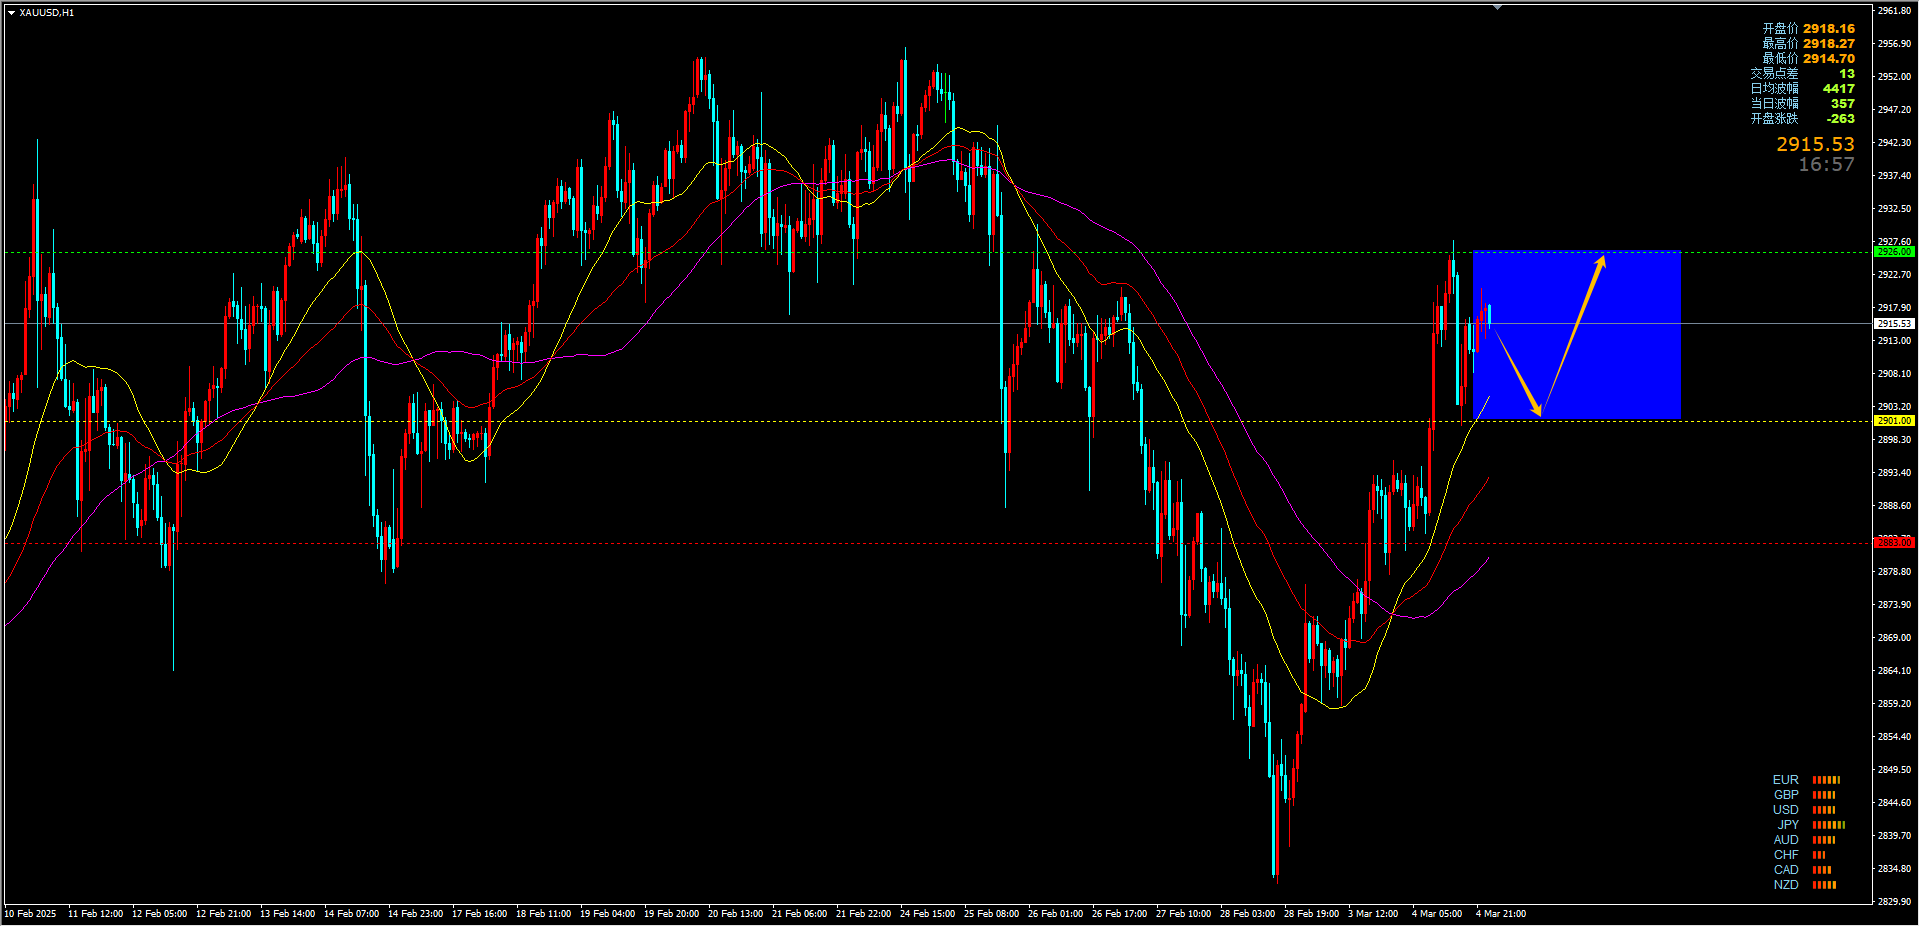Click the GBP currency strength meter
The height and width of the screenshot is (927, 1920).
[x=1824, y=795]
